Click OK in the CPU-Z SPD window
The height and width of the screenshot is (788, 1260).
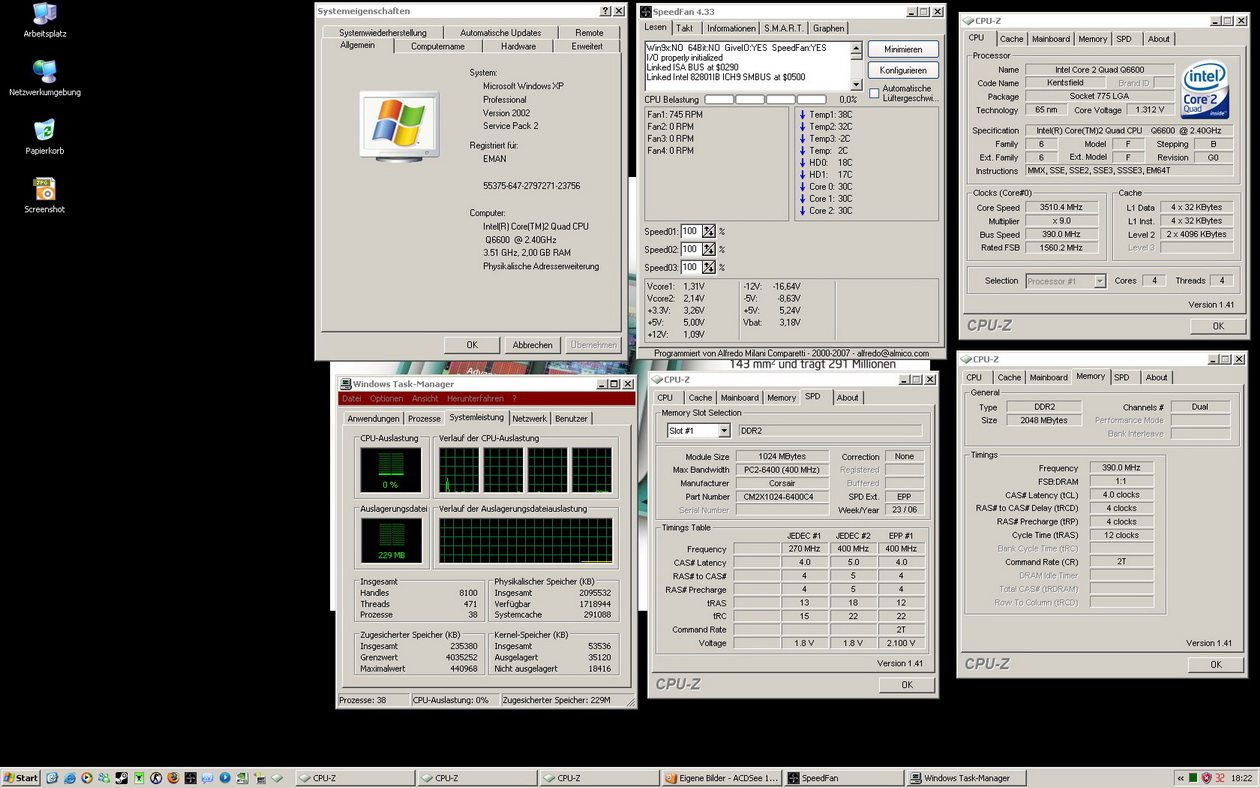coord(907,685)
